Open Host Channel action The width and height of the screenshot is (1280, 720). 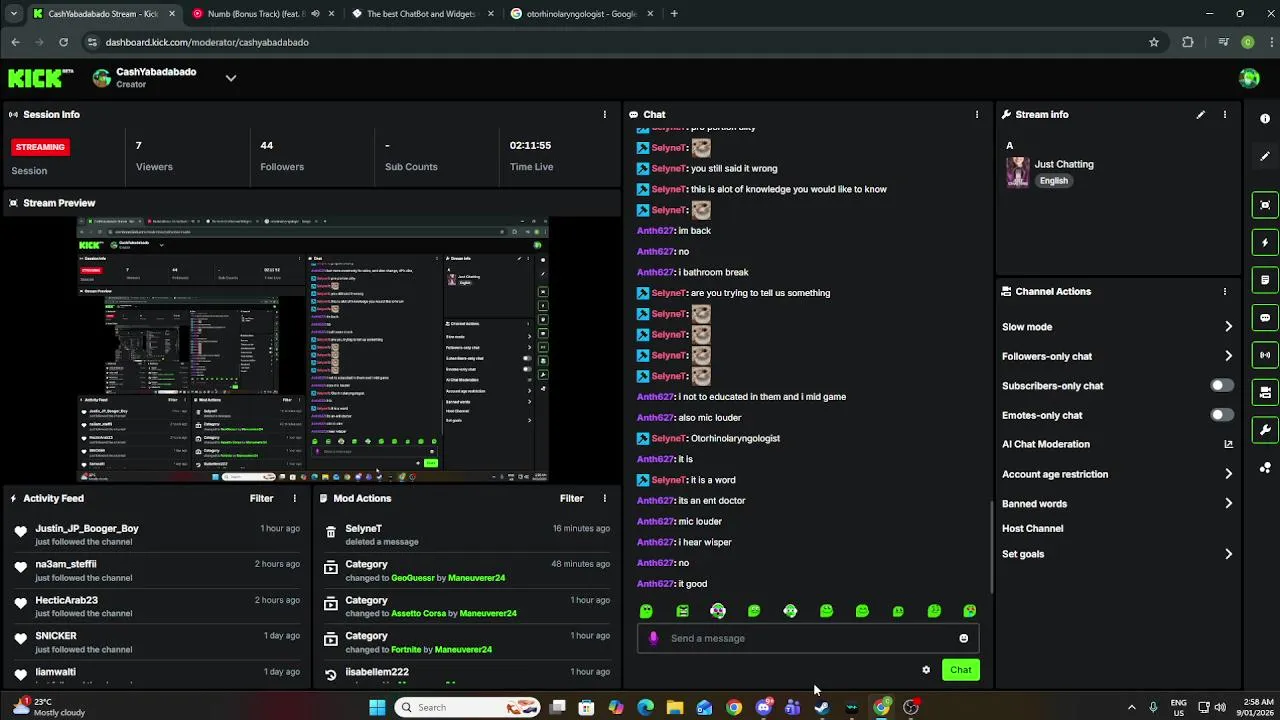(1032, 528)
